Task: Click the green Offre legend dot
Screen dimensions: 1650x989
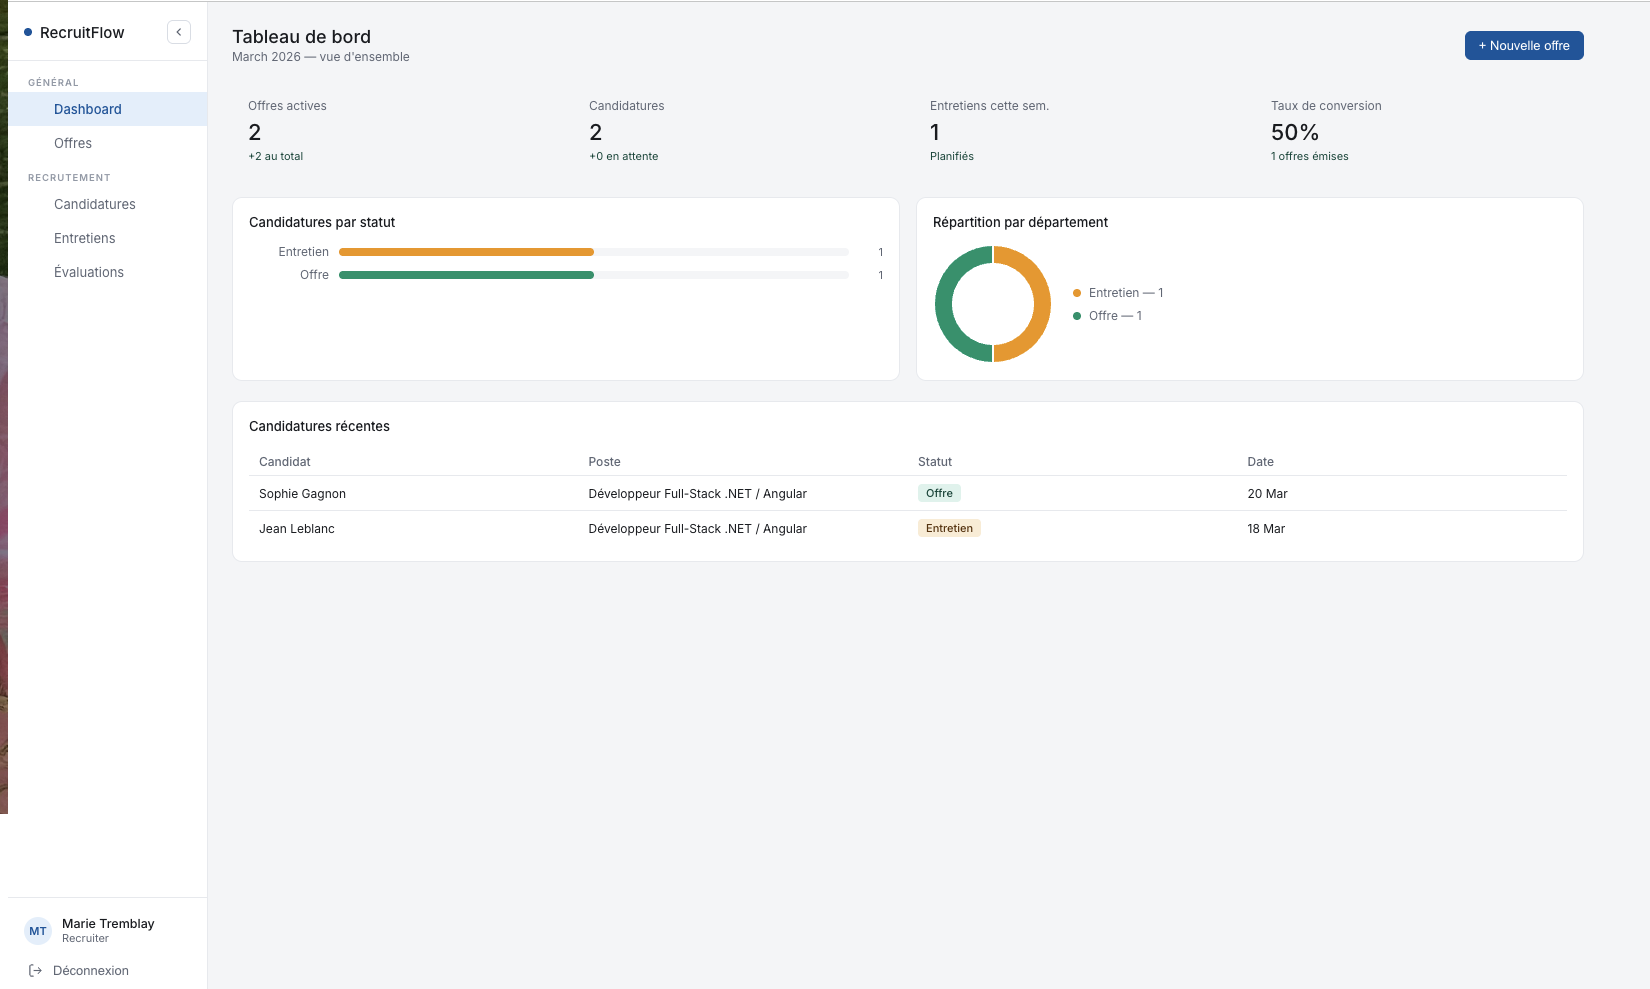Action: point(1077,315)
